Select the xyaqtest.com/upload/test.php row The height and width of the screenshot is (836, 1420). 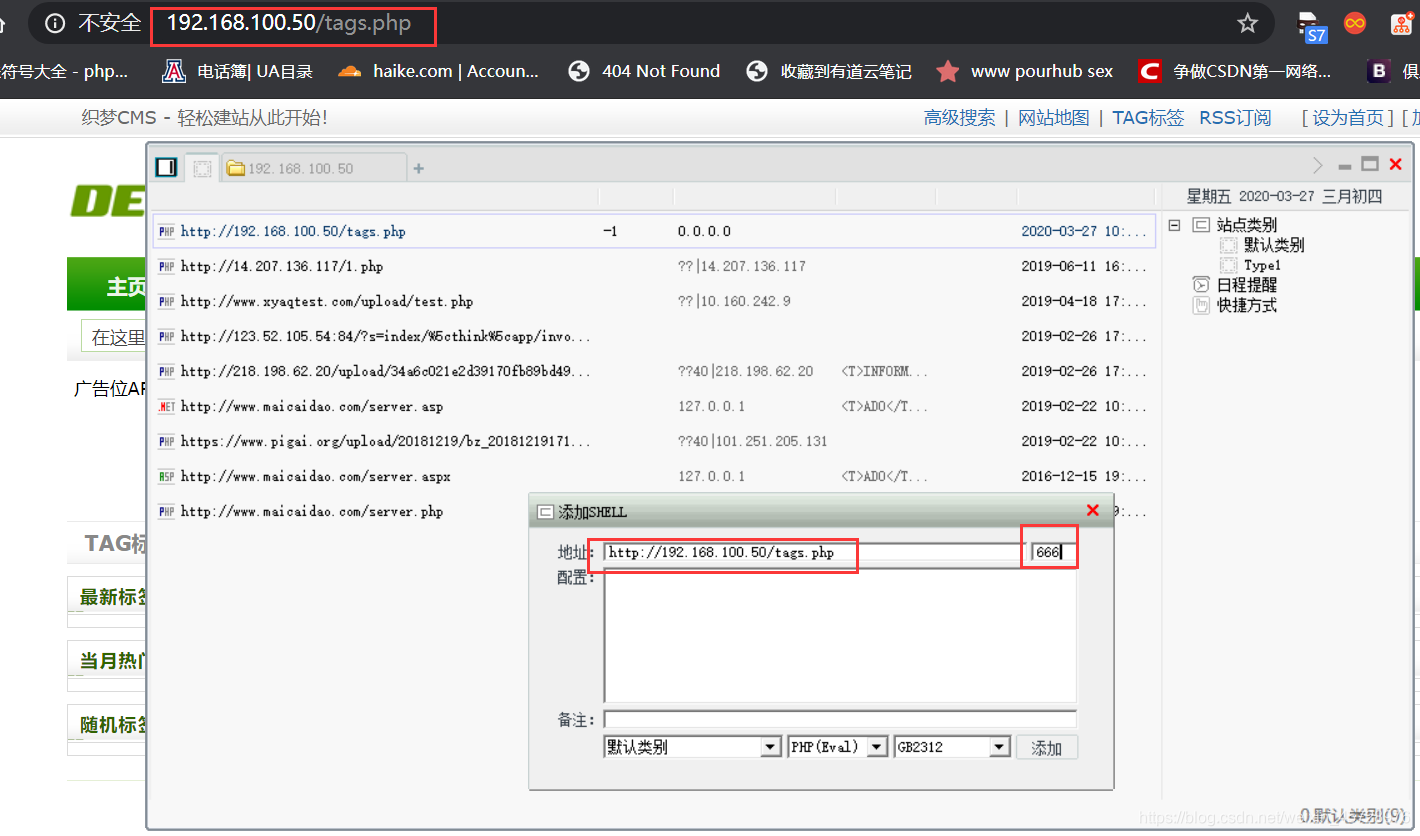(x=654, y=301)
